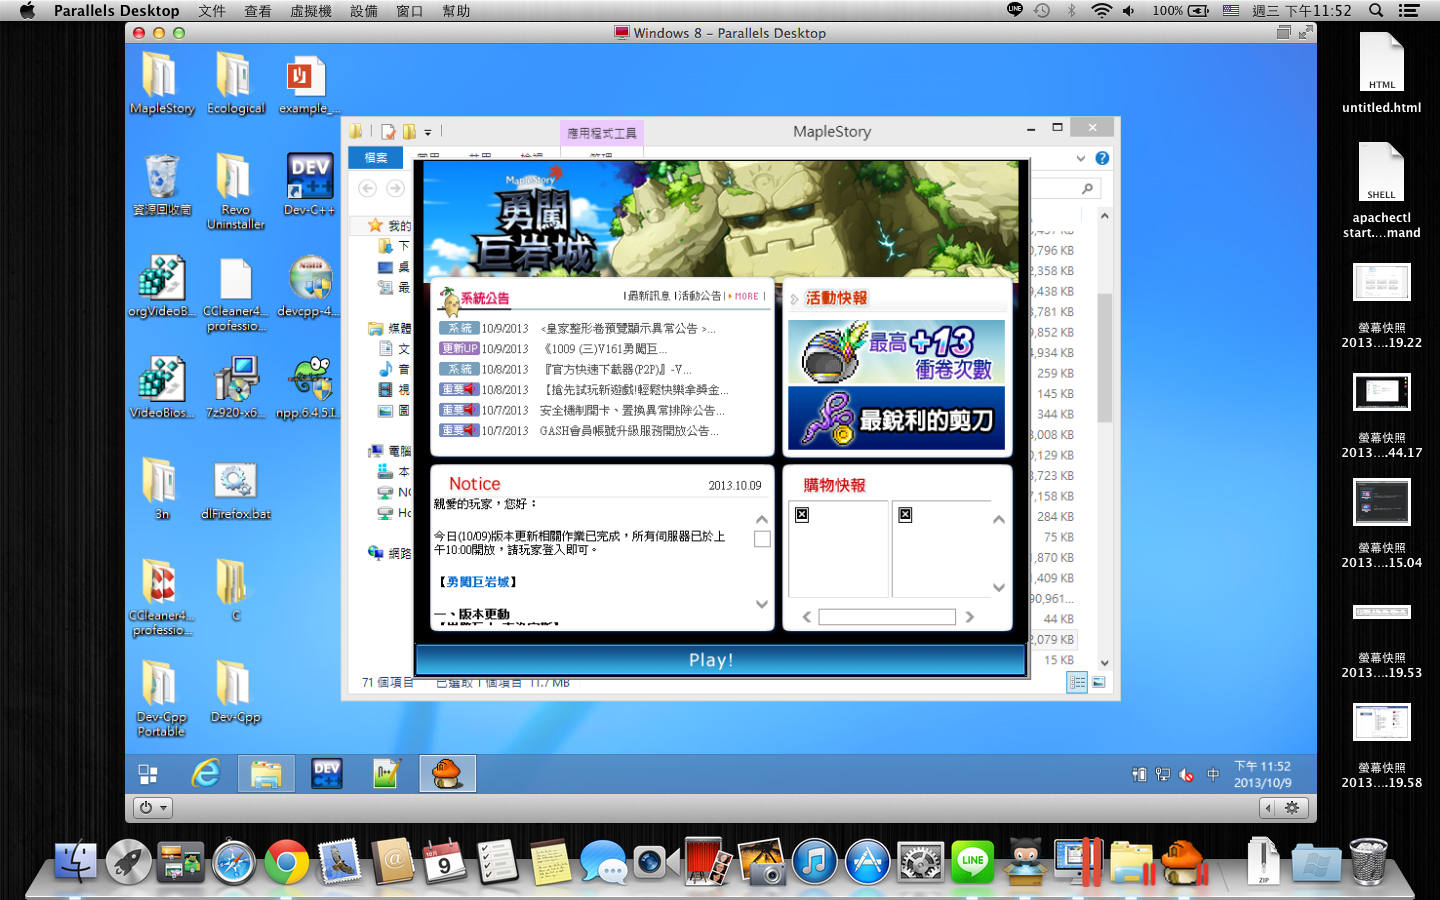Select the 網路 network item in the Explorer sidebar
This screenshot has height=900, width=1440.
(389, 552)
